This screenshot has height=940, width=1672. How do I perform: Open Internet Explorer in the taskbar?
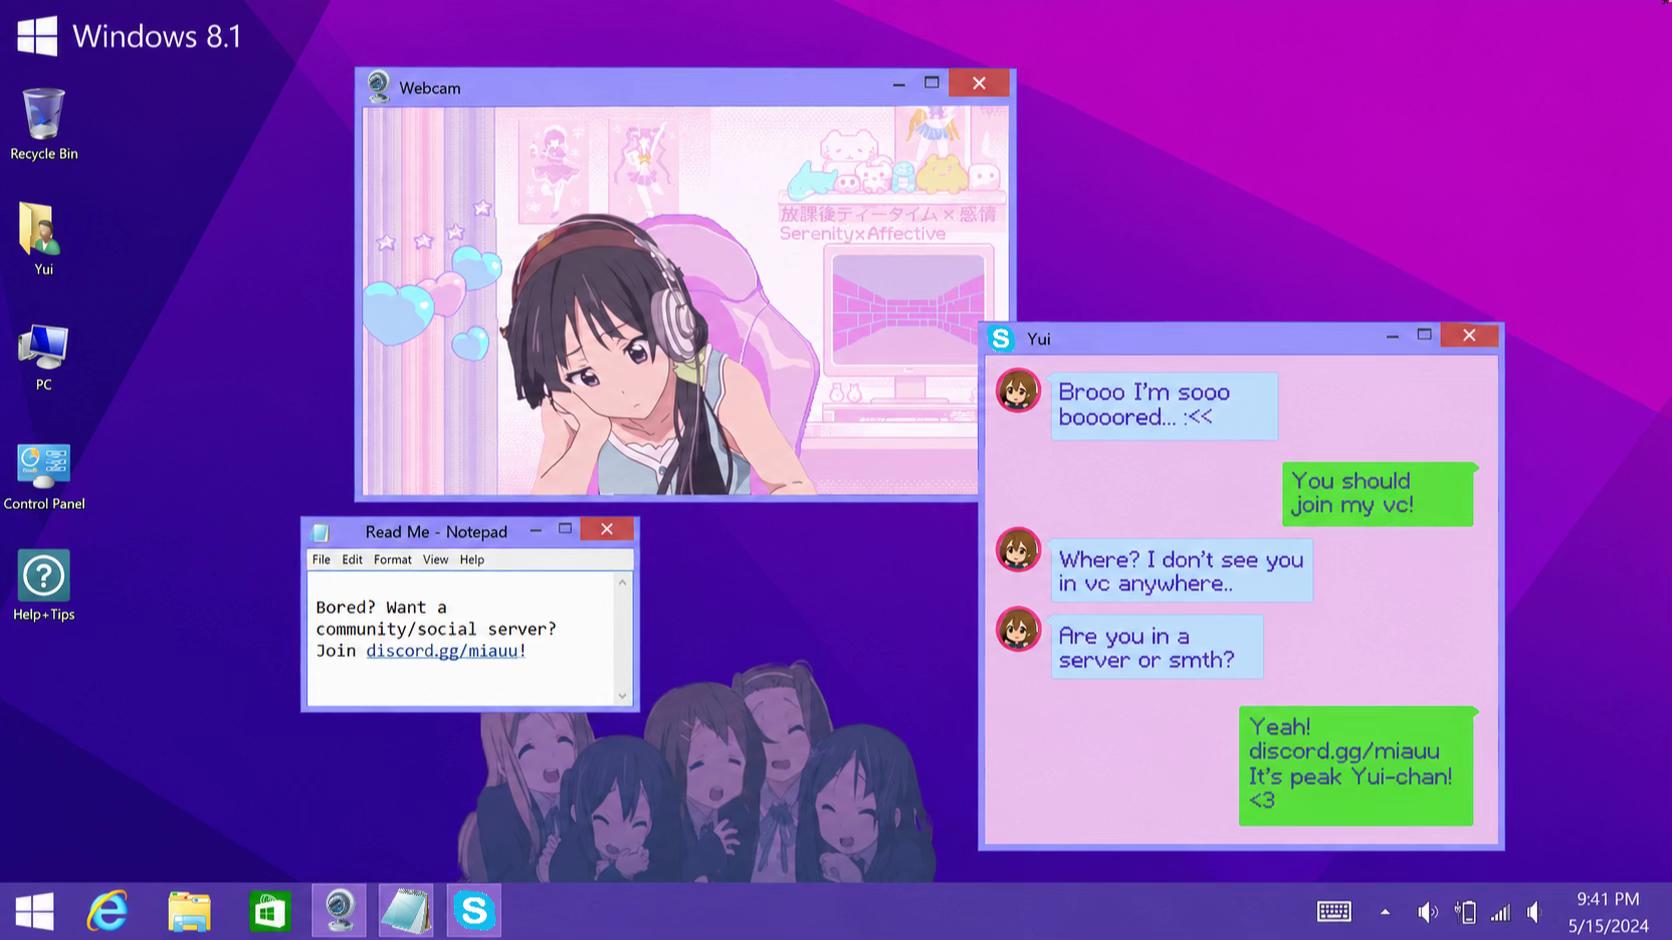click(x=108, y=911)
